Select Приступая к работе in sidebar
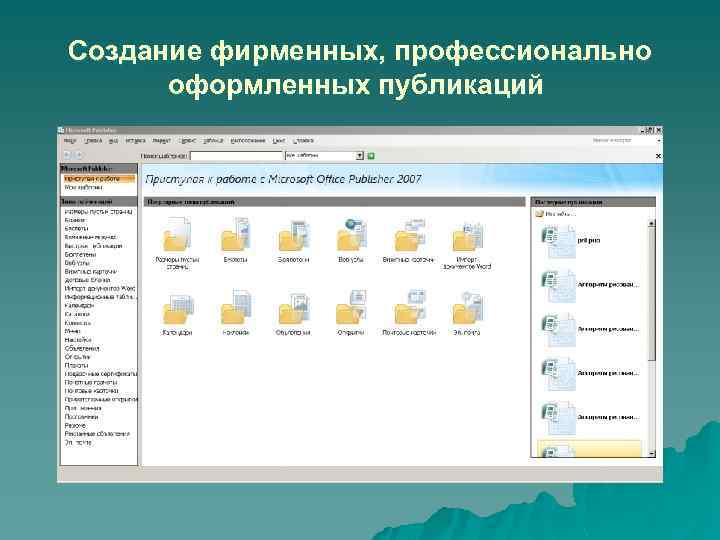The height and width of the screenshot is (540, 720). pyautogui.click(x=99, y=179)
